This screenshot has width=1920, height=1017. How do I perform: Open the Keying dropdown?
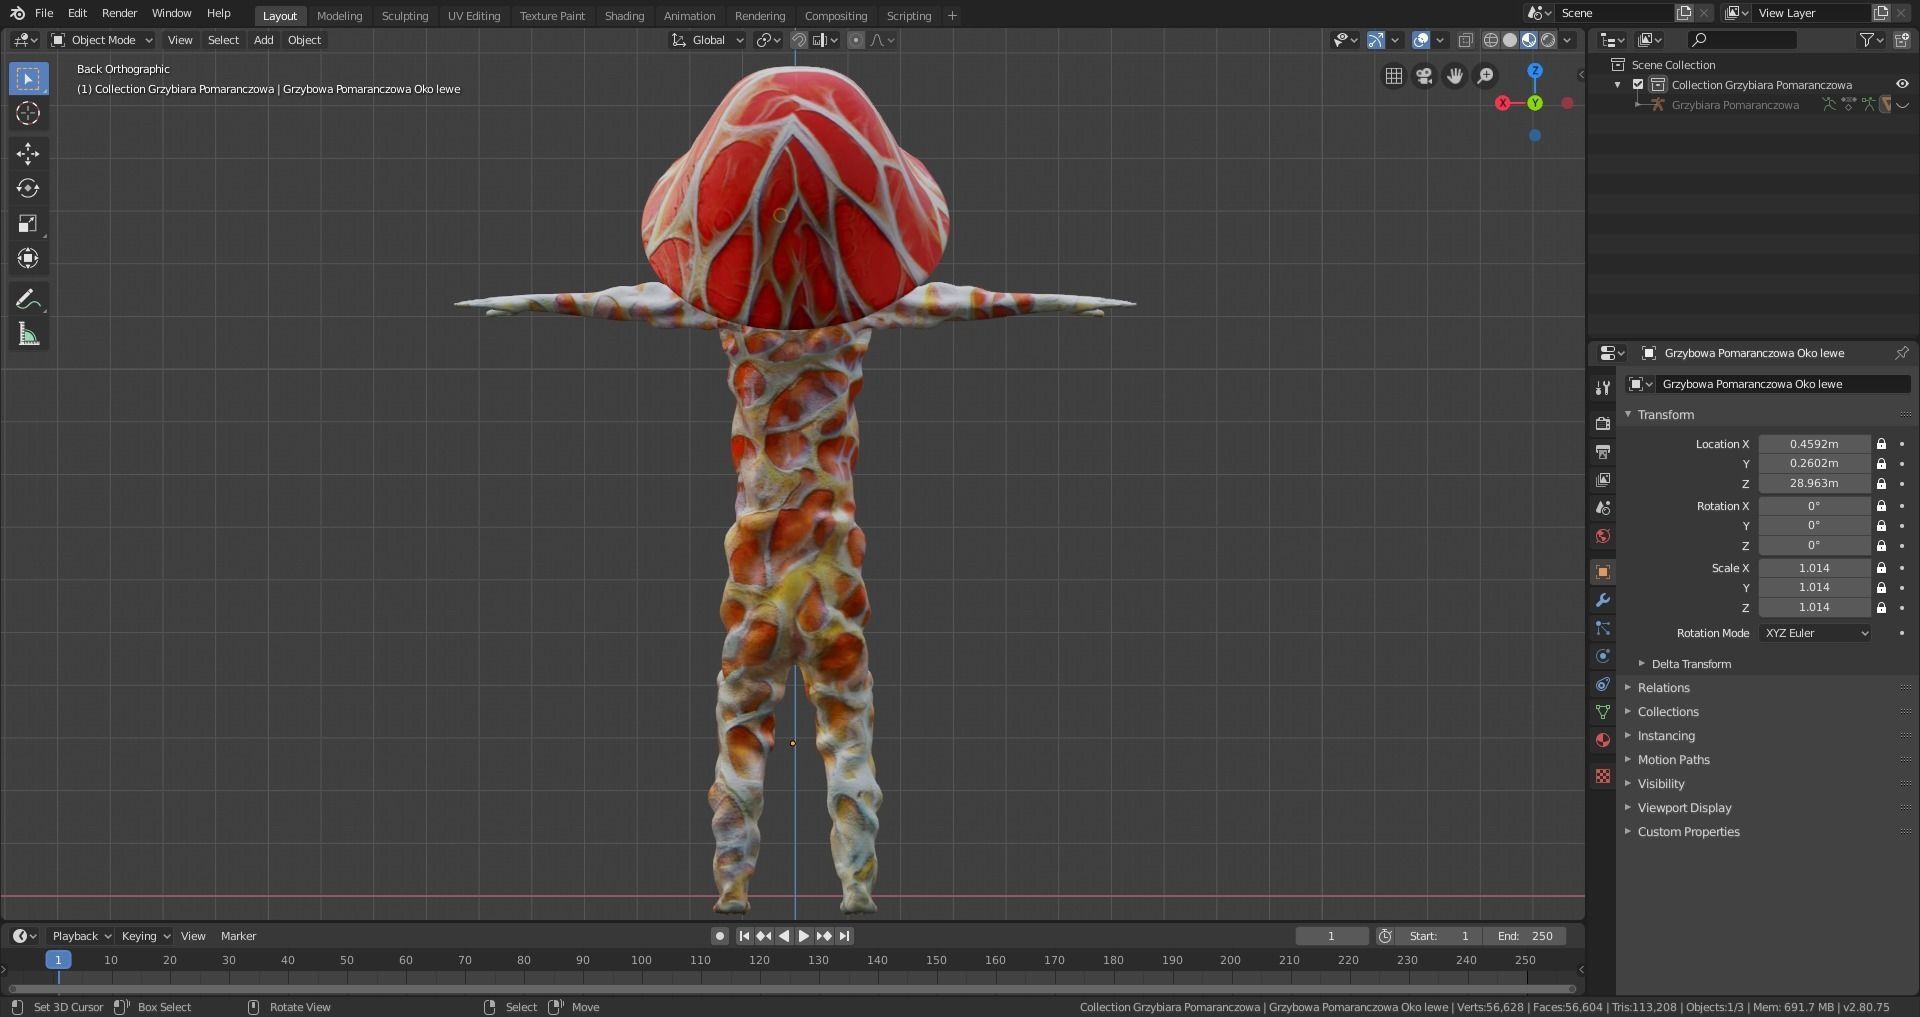[145, 936]
